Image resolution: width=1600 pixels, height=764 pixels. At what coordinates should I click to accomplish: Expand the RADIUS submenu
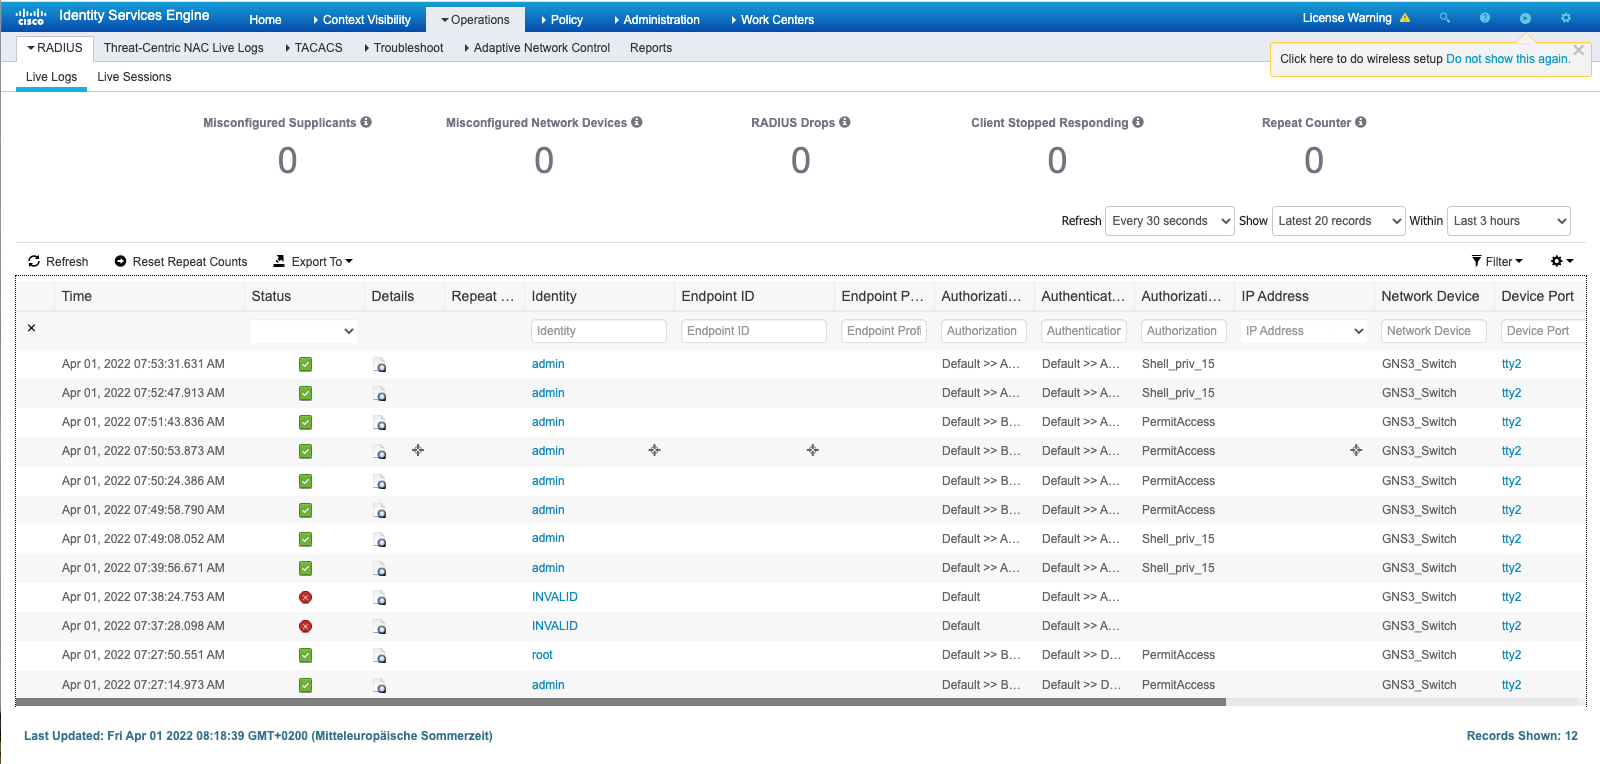[x=55, y=48]
